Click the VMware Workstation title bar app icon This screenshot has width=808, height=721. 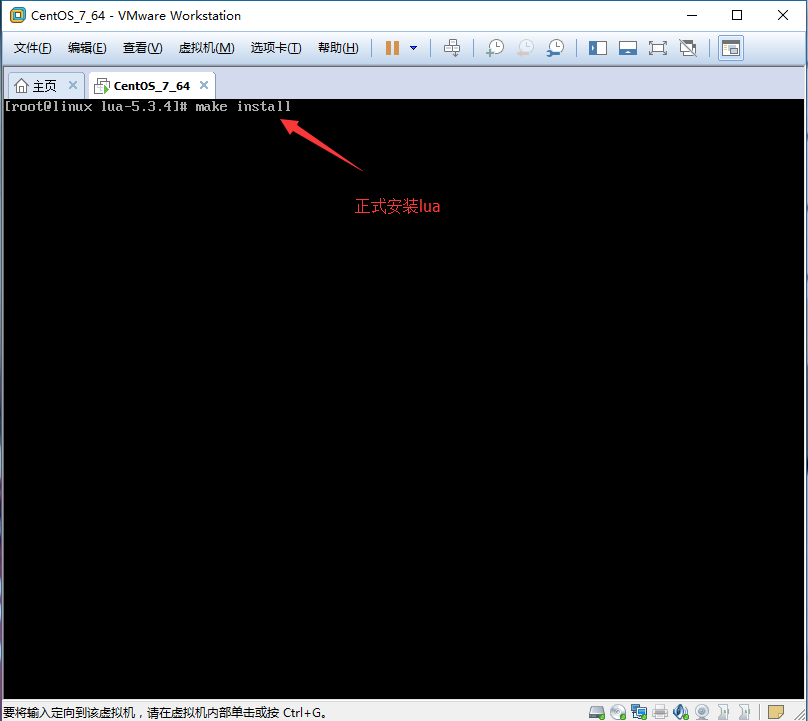18,15
